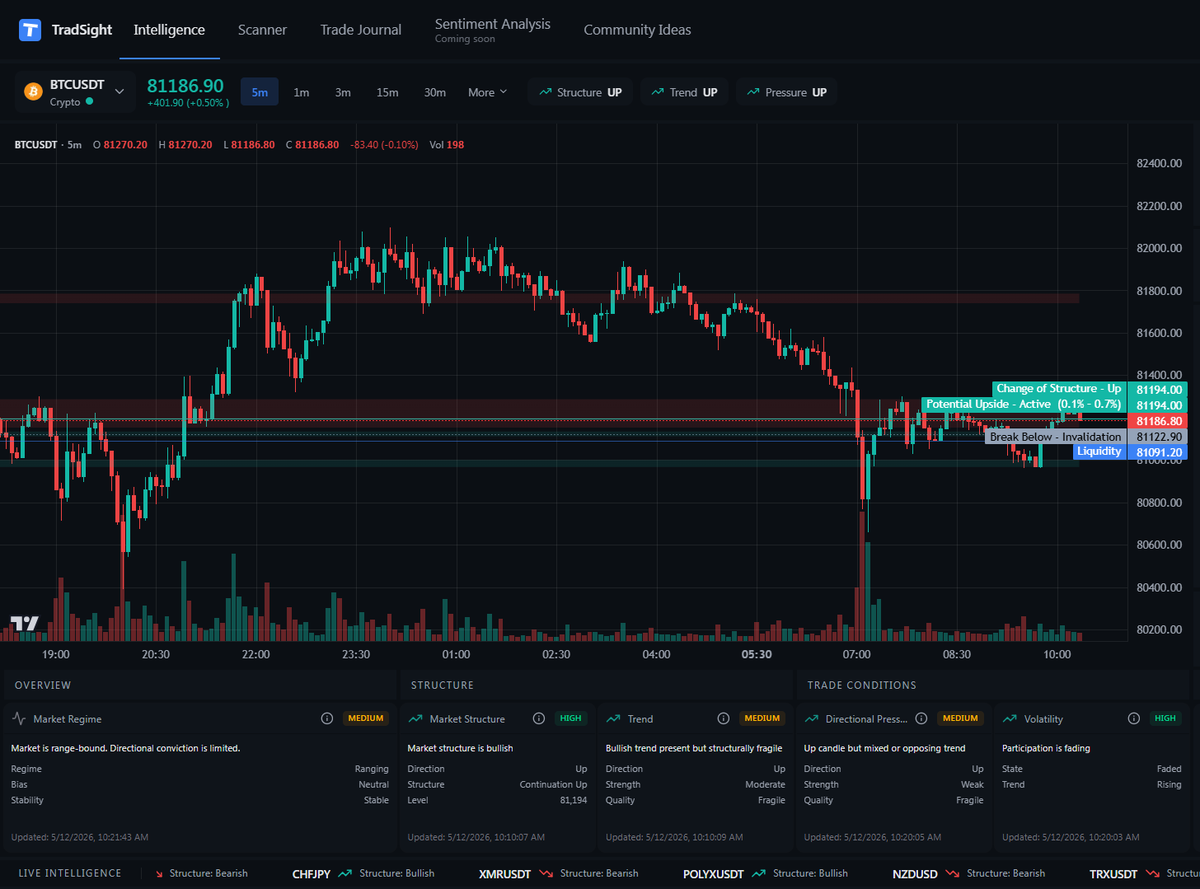Image resolution: width=1200 pixels, height=889 pixels.
Task: Click the Directional Pressure arrow icon
Action: (811, 718)
